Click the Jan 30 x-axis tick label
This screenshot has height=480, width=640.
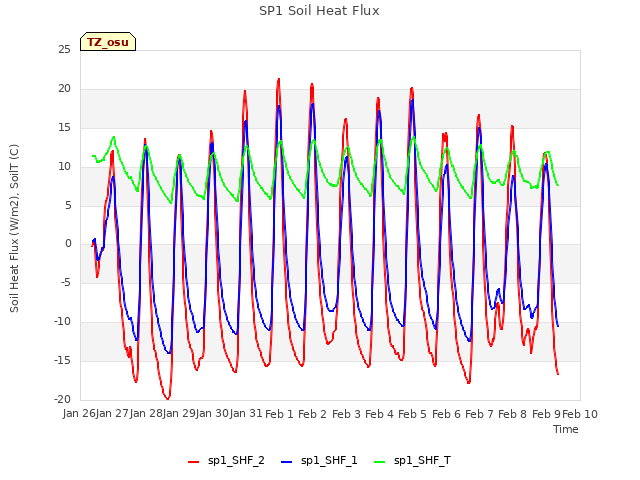click(x=213, y=414)
